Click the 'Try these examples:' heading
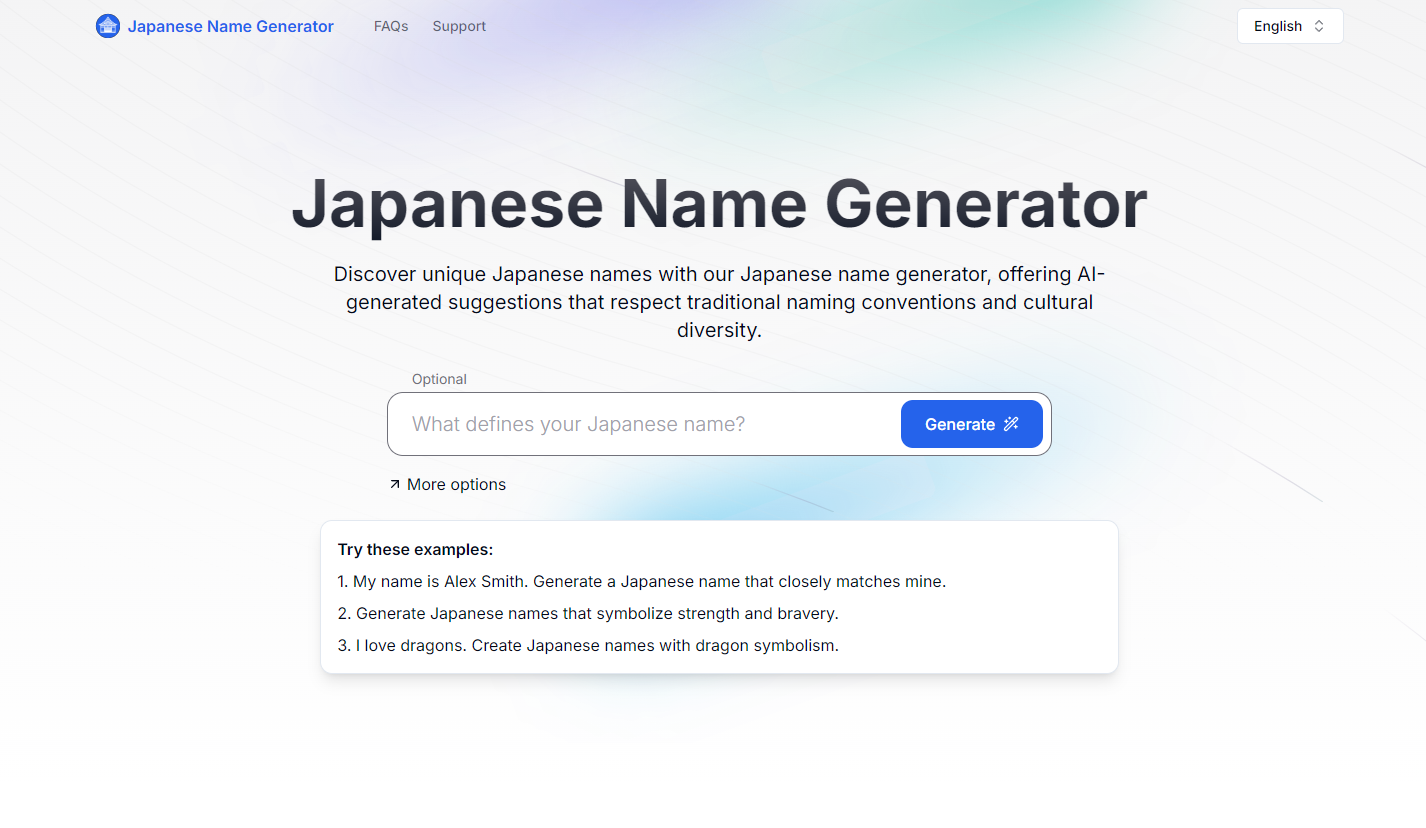Screen dimensions: 1426x828 click(x=416, y=549)
